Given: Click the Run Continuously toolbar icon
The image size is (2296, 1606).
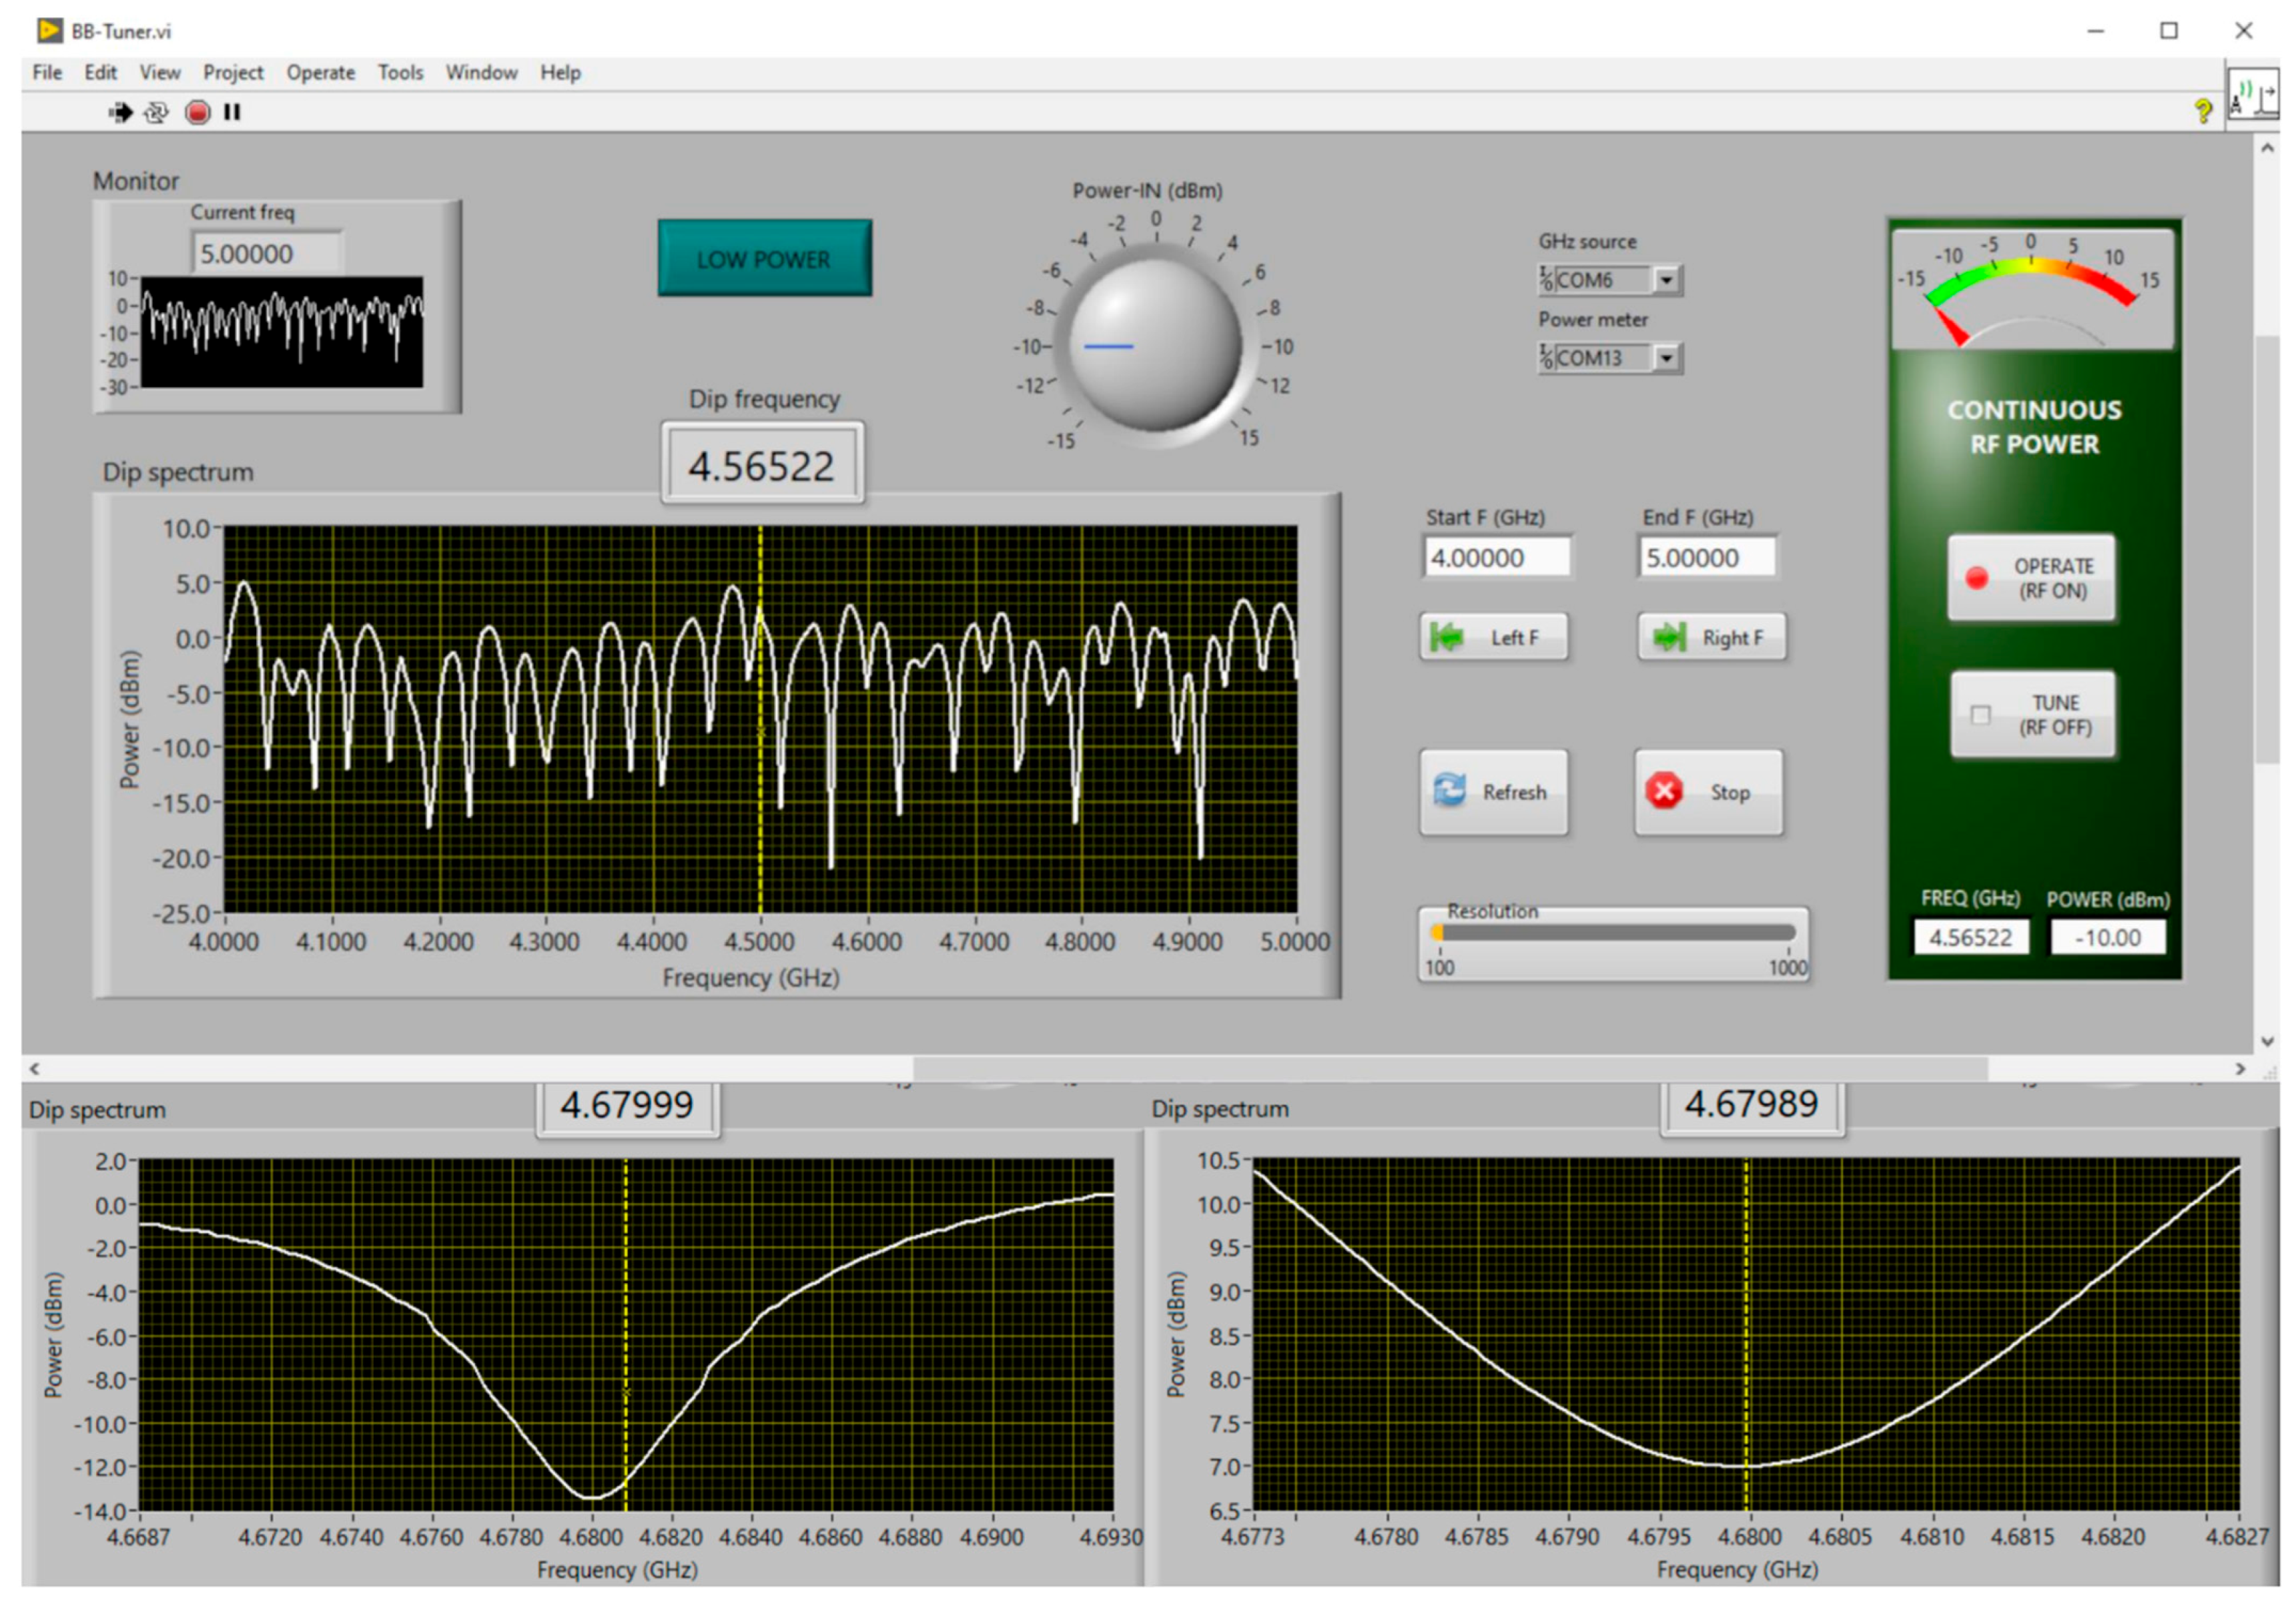Looking at the screenshot, I should pos(156,112).
